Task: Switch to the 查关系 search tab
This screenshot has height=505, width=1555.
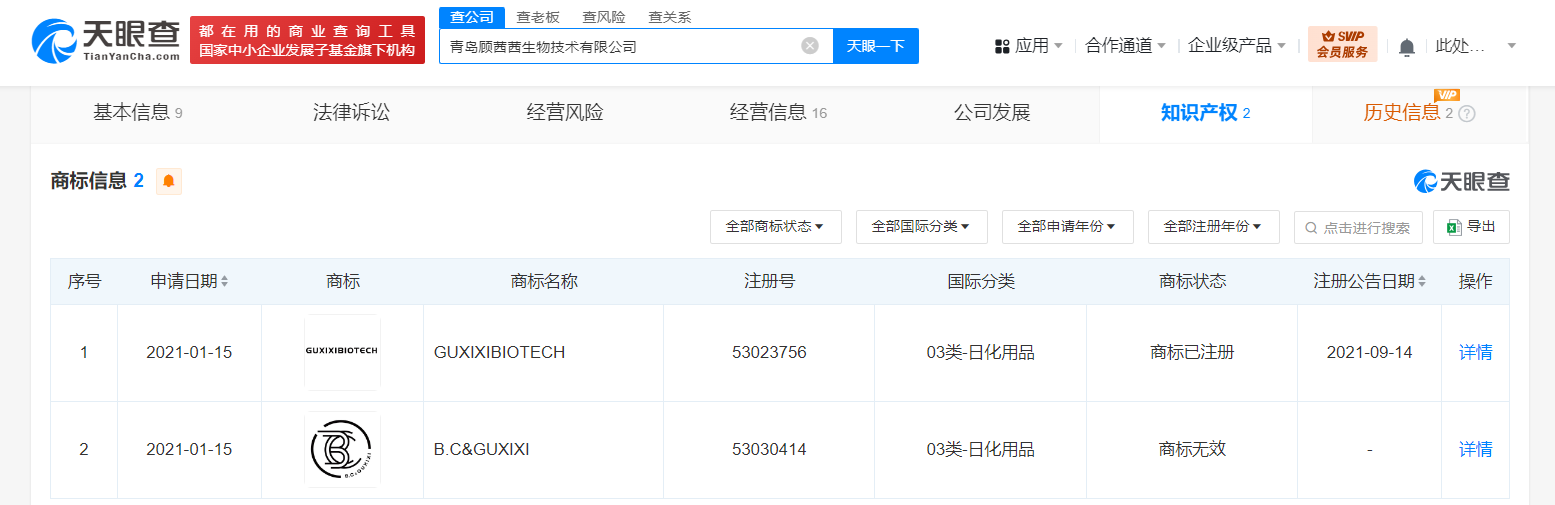Action: point(670,17)
